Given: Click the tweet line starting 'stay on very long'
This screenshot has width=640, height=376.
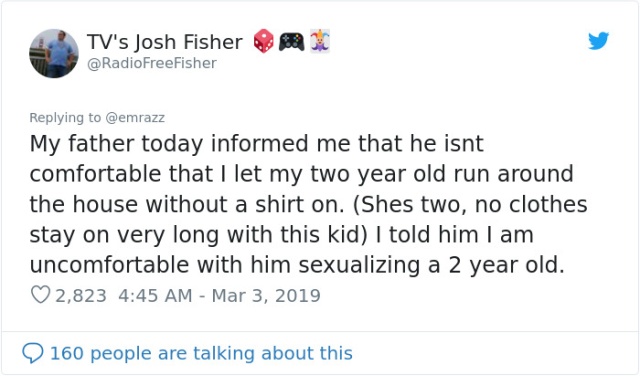Looking at the screenshot, I should coord(282,235).
